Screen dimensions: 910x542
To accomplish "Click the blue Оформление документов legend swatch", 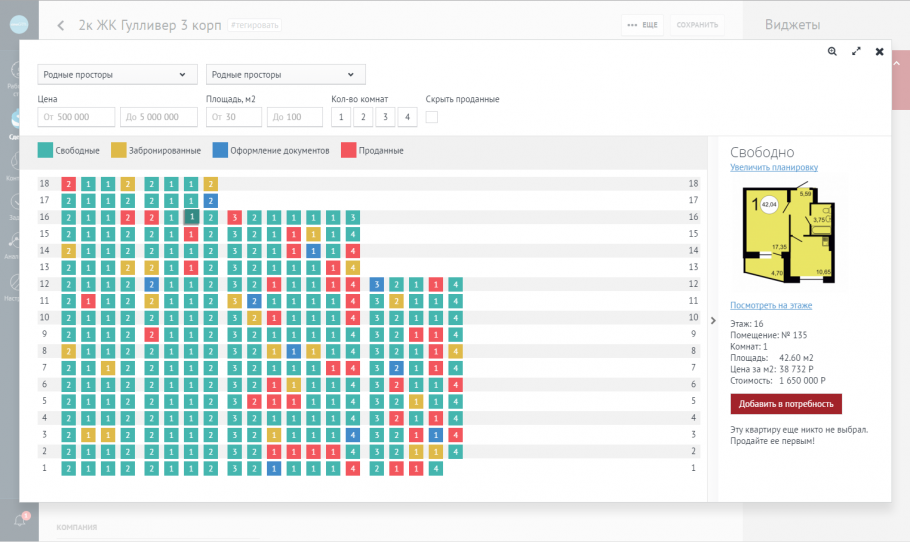I will [x=220, y=150].
